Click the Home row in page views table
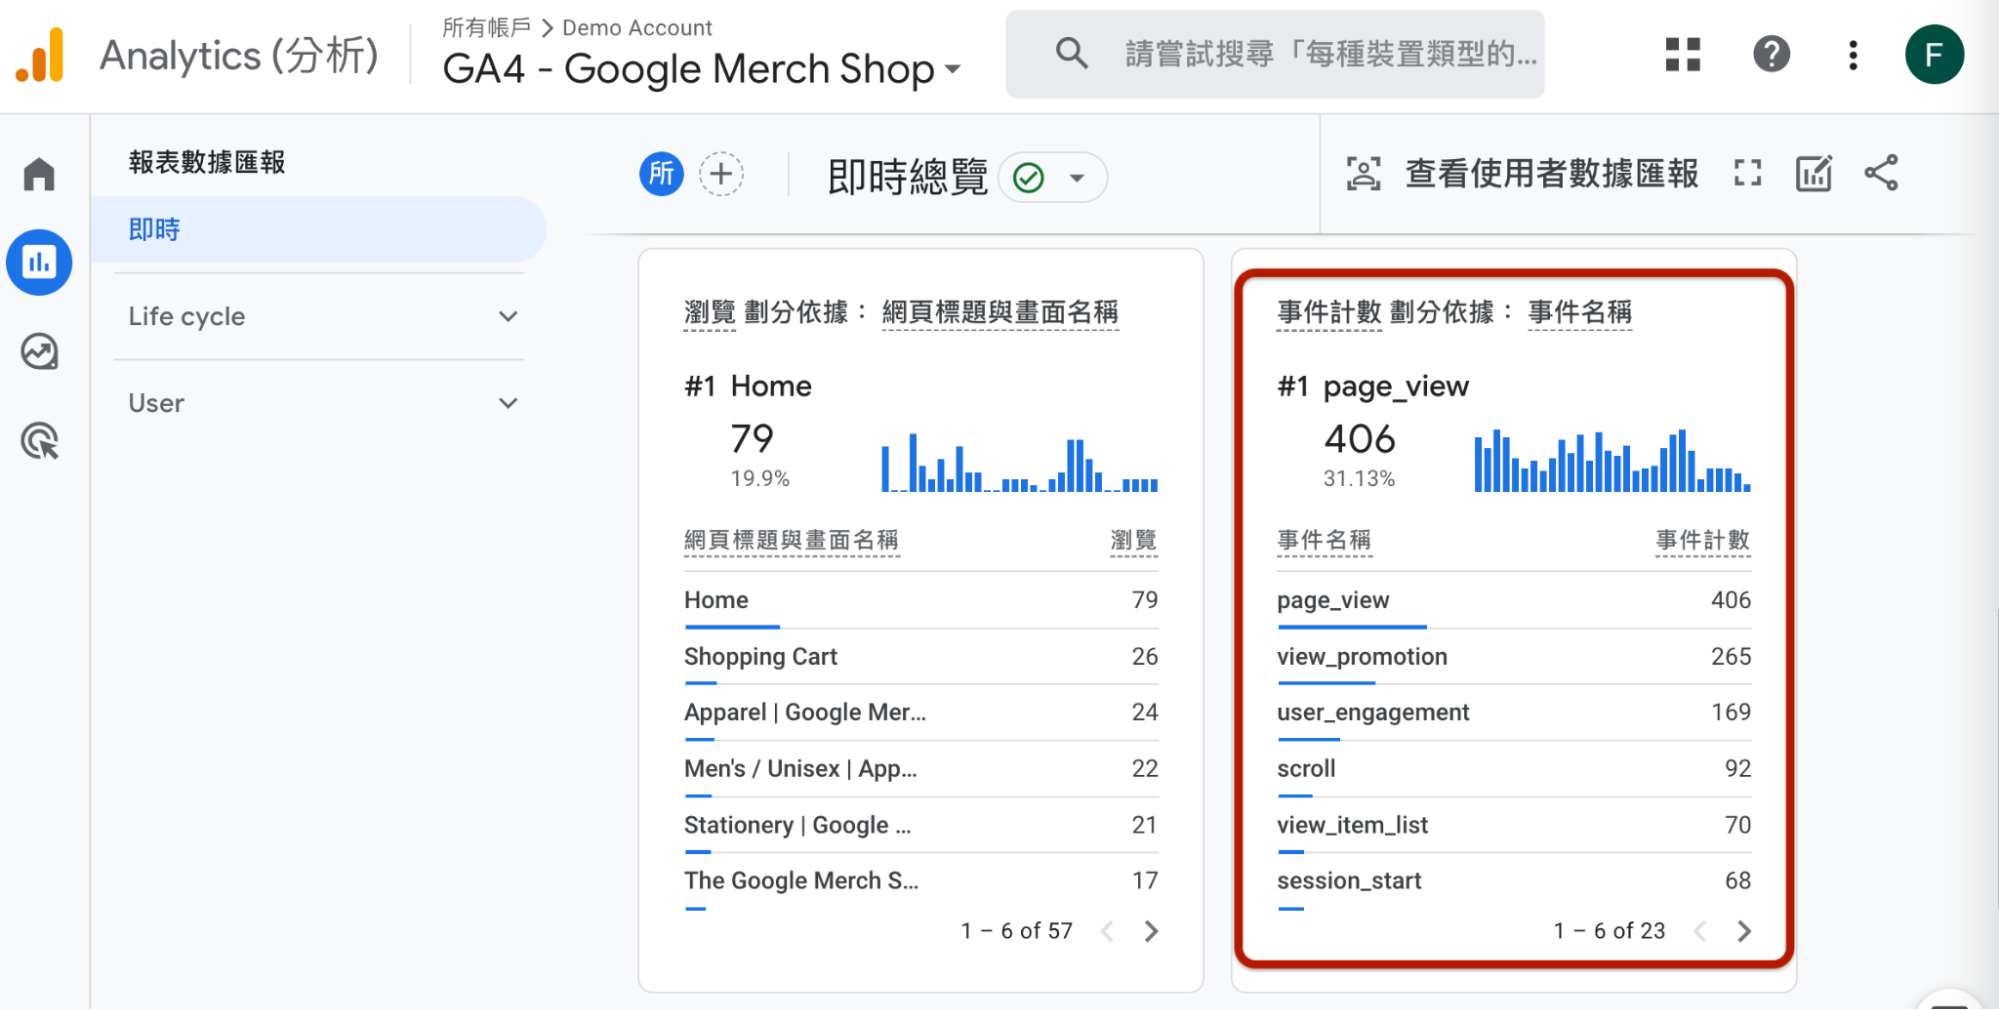The height and width of the screenshot is (1010, 1999). (921, 600)
